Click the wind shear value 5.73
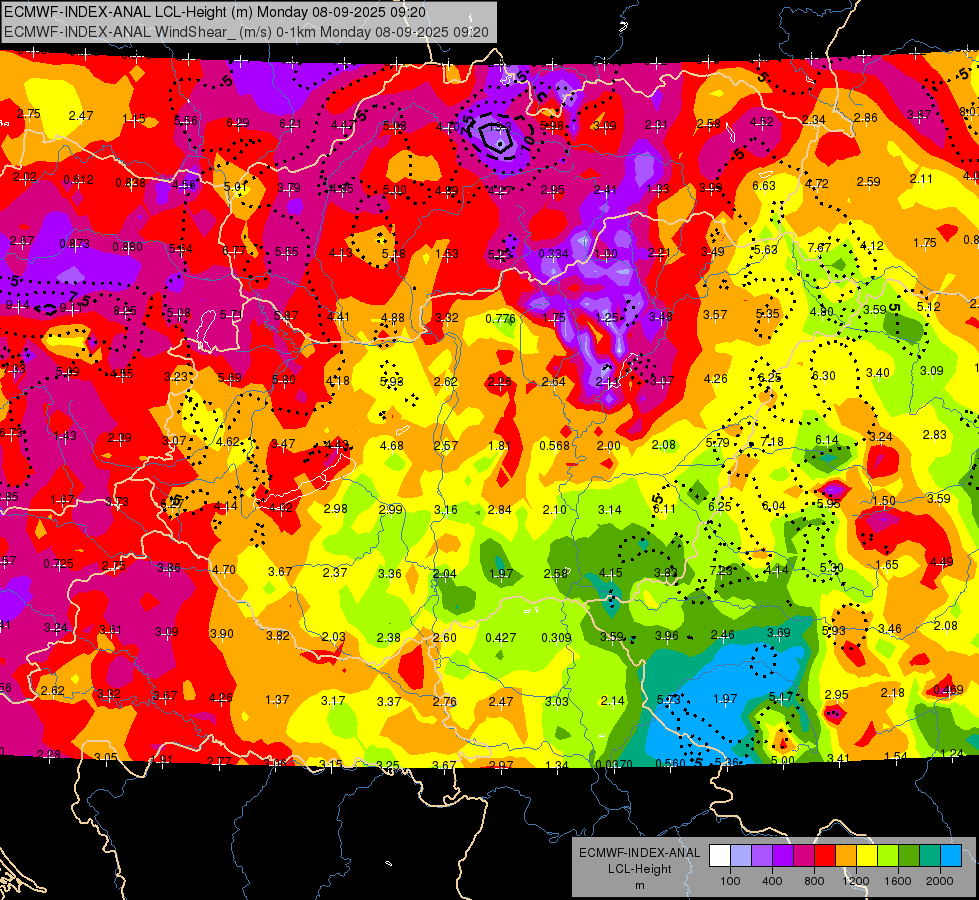This screenshot has height=900, width=979. 669,700
